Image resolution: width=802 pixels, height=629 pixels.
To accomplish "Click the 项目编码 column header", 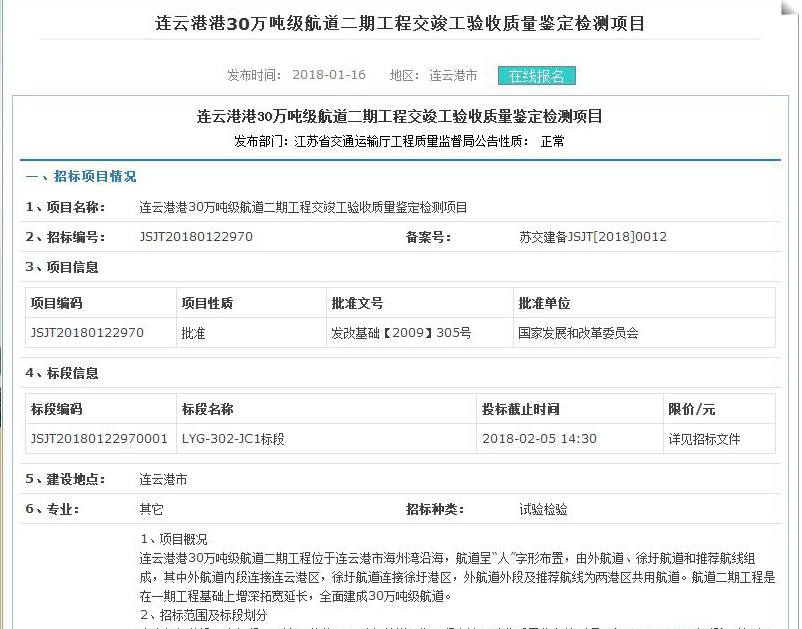I will pos(56,303).
